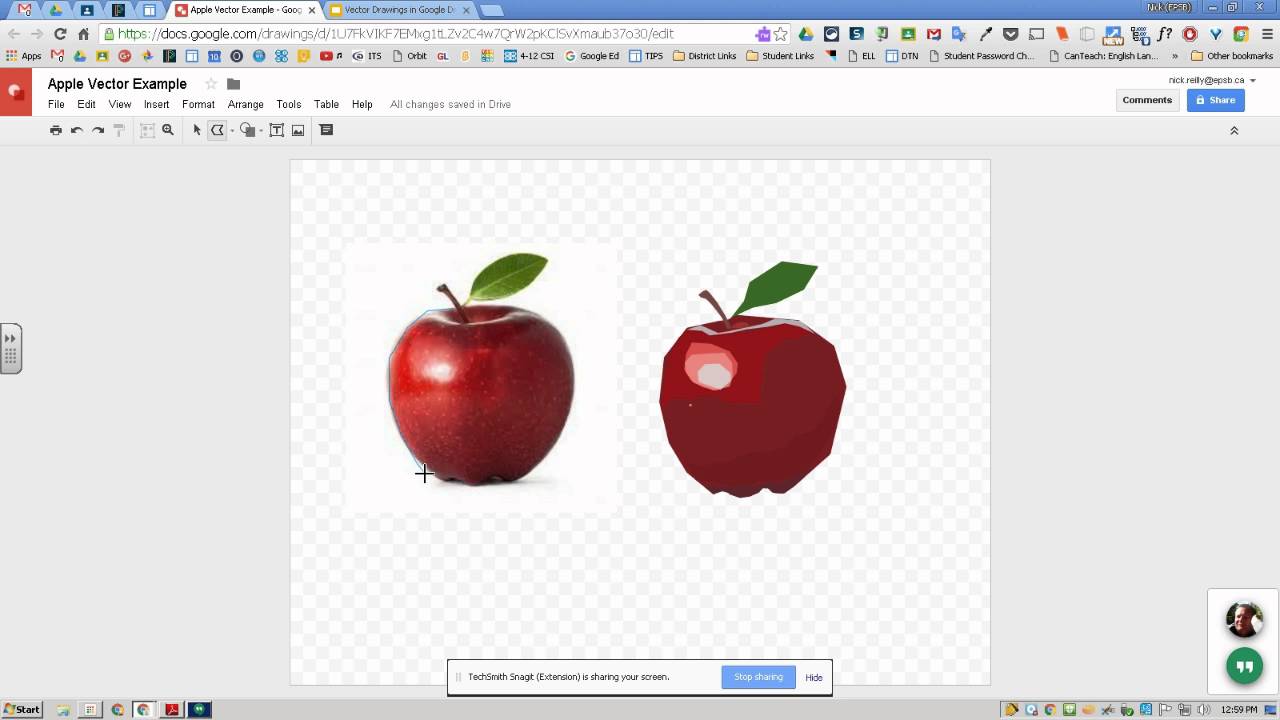
Task: Select the Zoom magnifier tool
Action: [x=168, y=130]
